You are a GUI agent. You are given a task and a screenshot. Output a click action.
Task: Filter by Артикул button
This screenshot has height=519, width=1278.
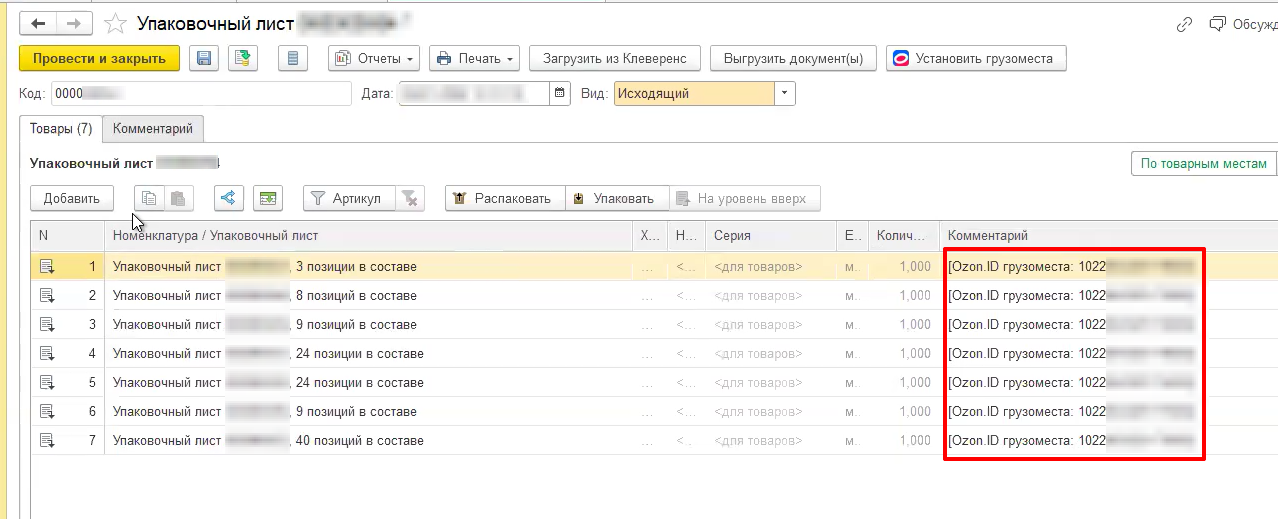(x=349, y=198)
